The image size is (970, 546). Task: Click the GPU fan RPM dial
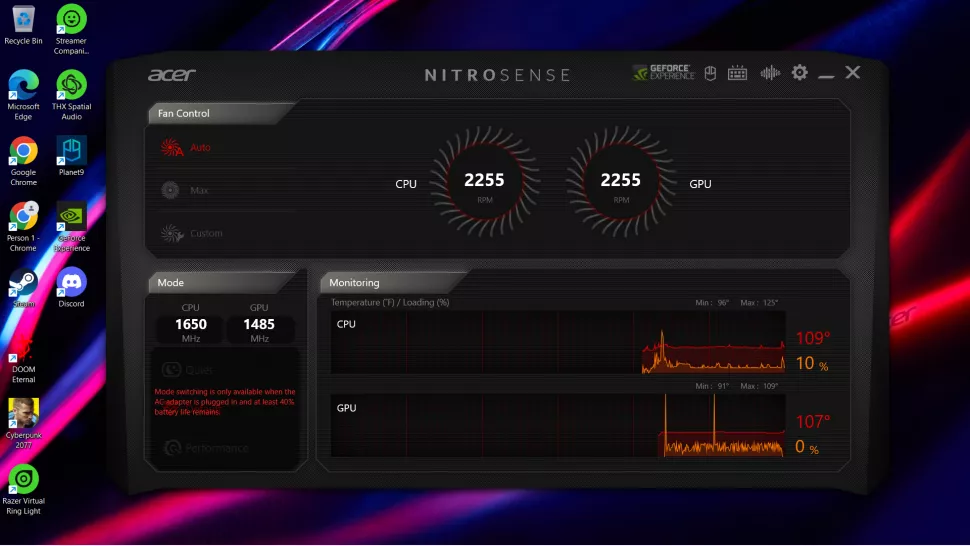[620, 182]
